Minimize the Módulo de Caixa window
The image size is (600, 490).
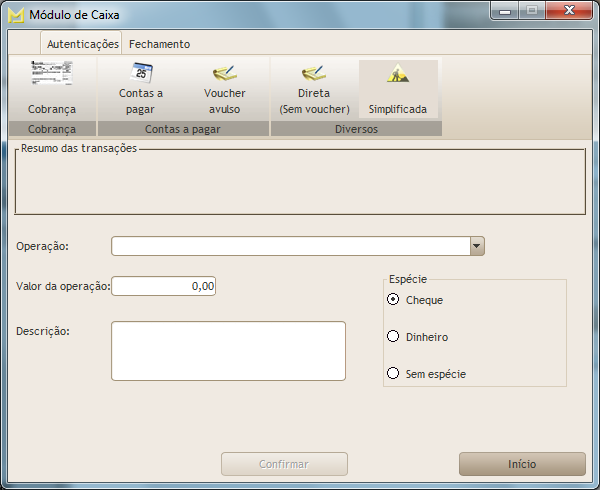coord(505,11)
